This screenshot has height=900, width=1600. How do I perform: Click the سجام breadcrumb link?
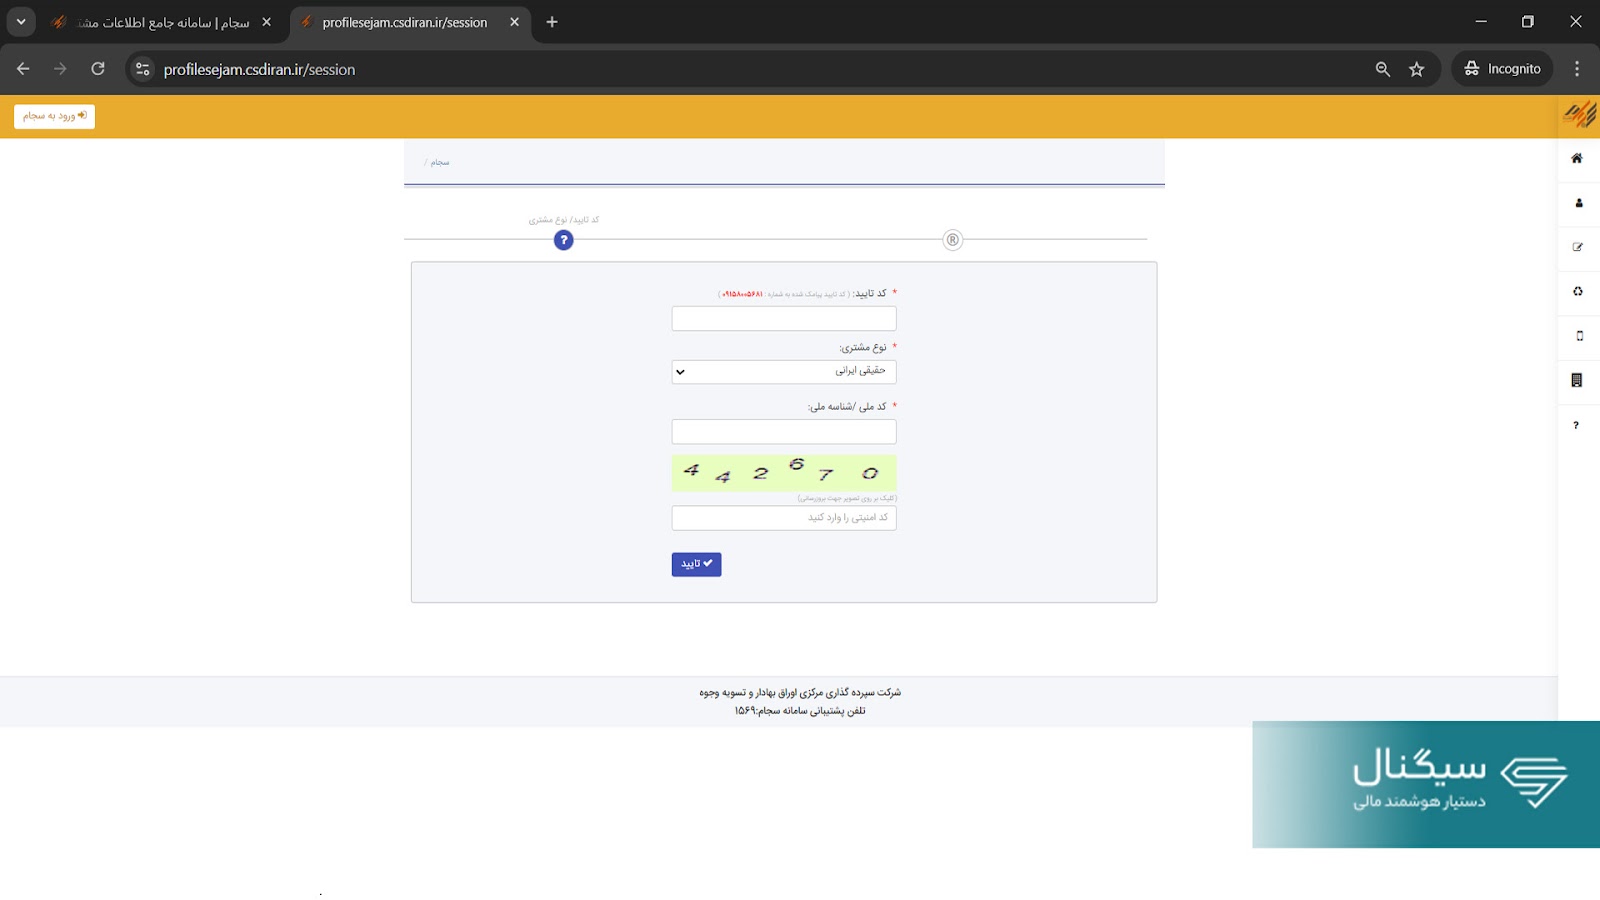click(440, 162)
